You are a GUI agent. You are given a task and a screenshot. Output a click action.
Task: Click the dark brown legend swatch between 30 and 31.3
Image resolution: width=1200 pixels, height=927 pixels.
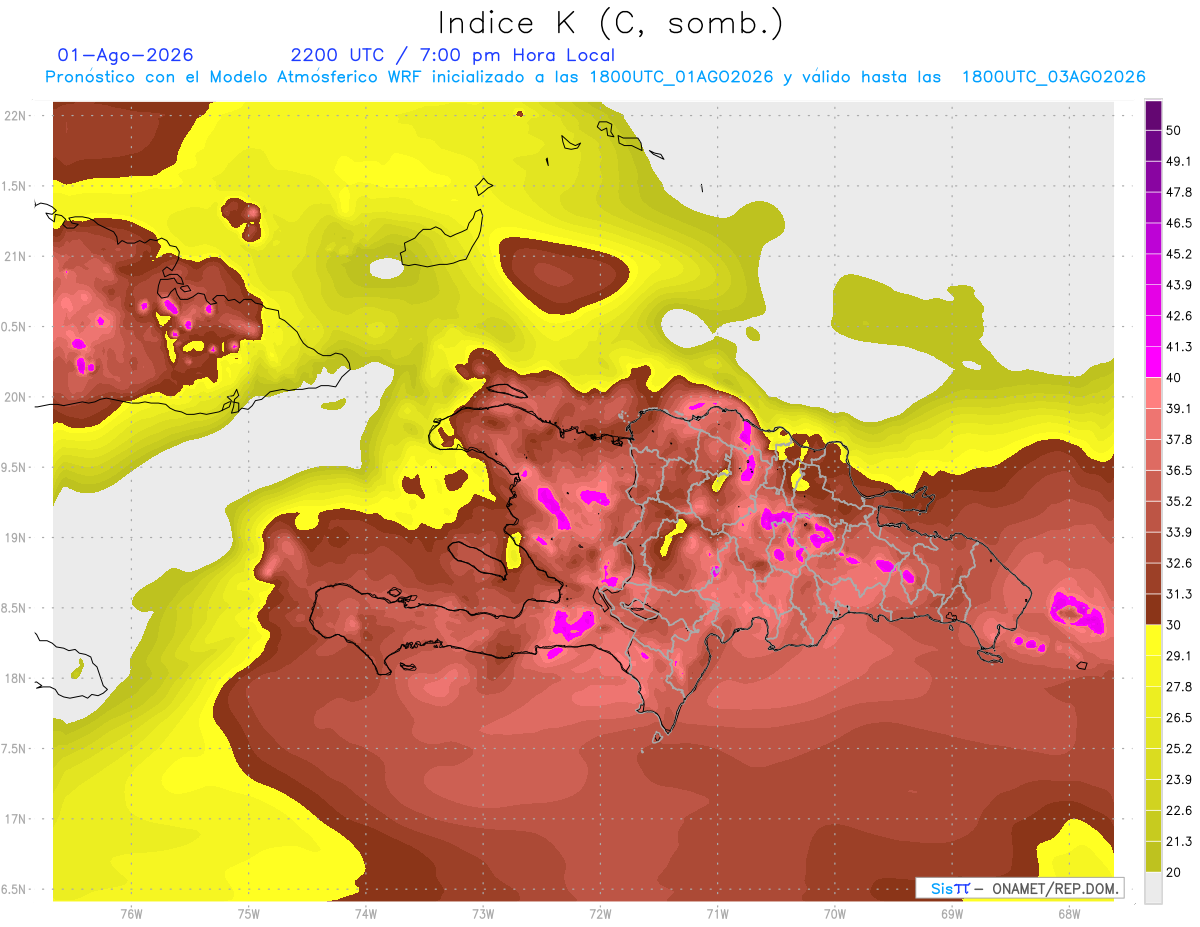[1153, 609]
